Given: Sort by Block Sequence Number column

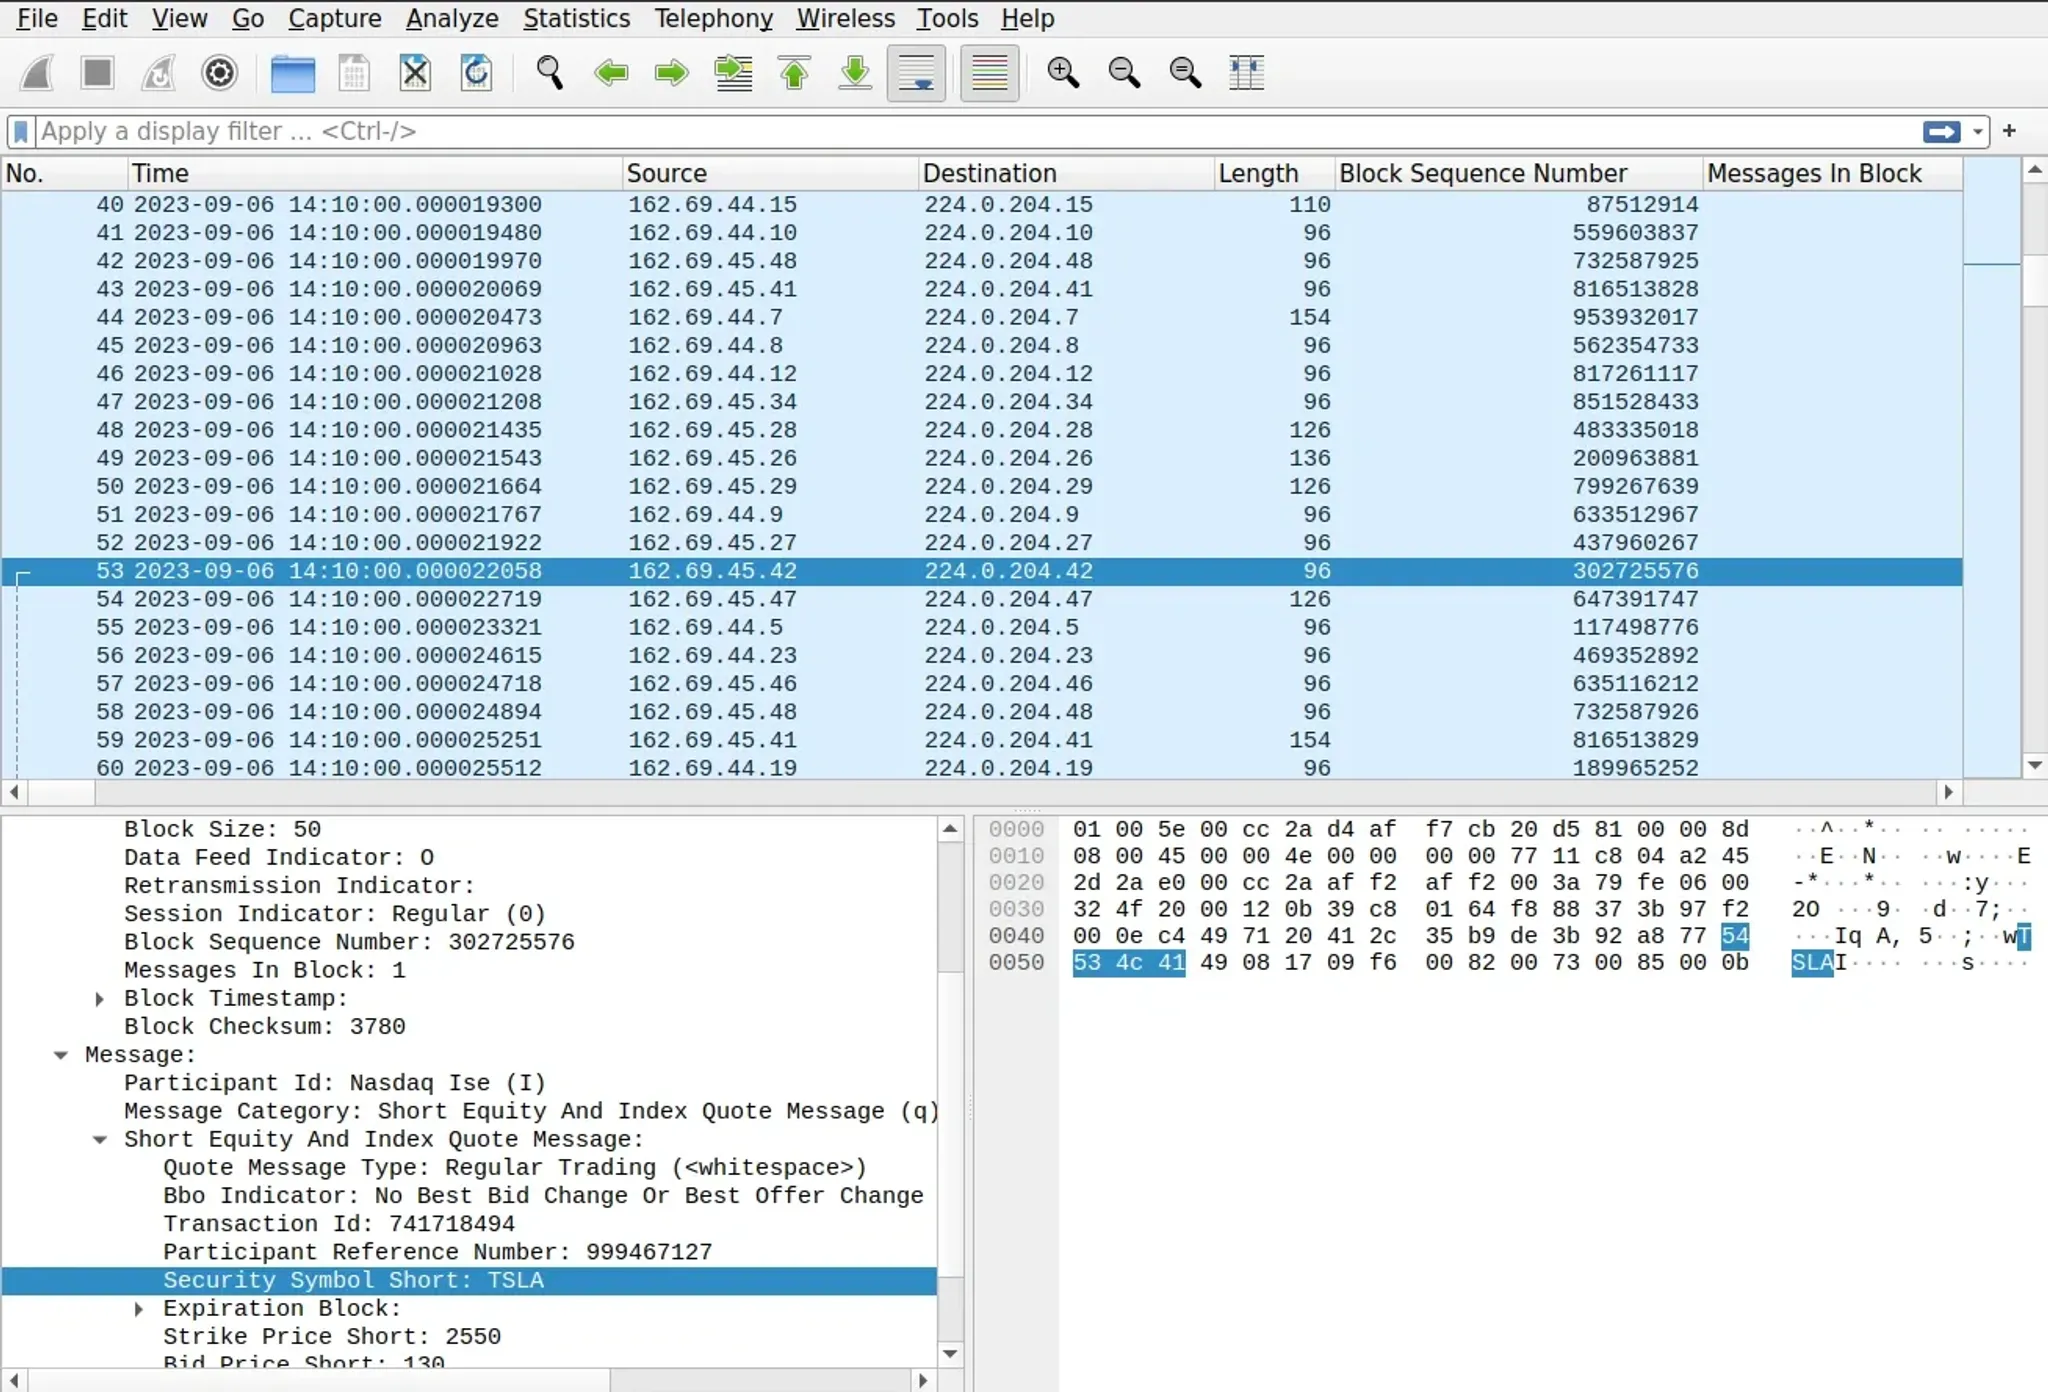Looking at the screenshot, I should (1518, 173).
